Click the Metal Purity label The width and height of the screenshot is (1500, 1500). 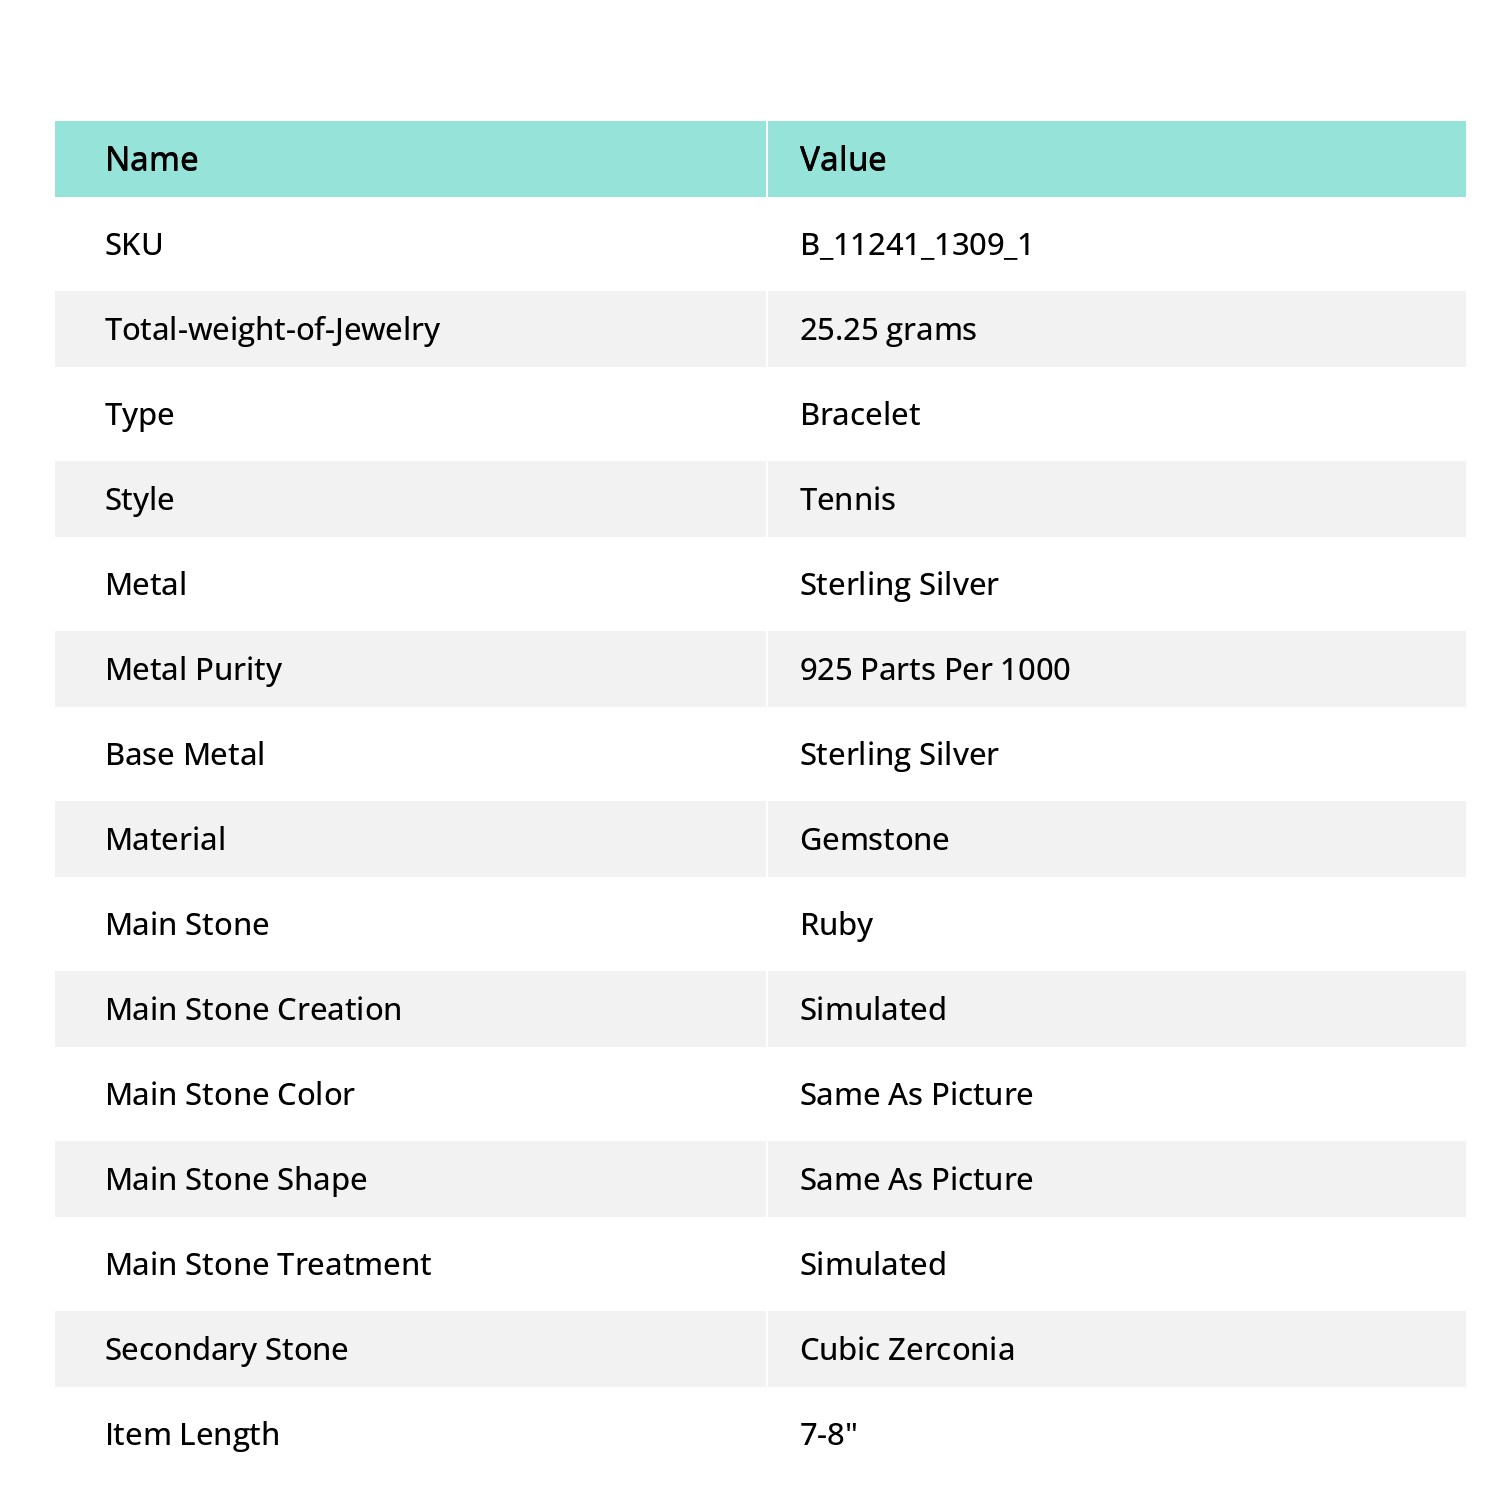194,670
